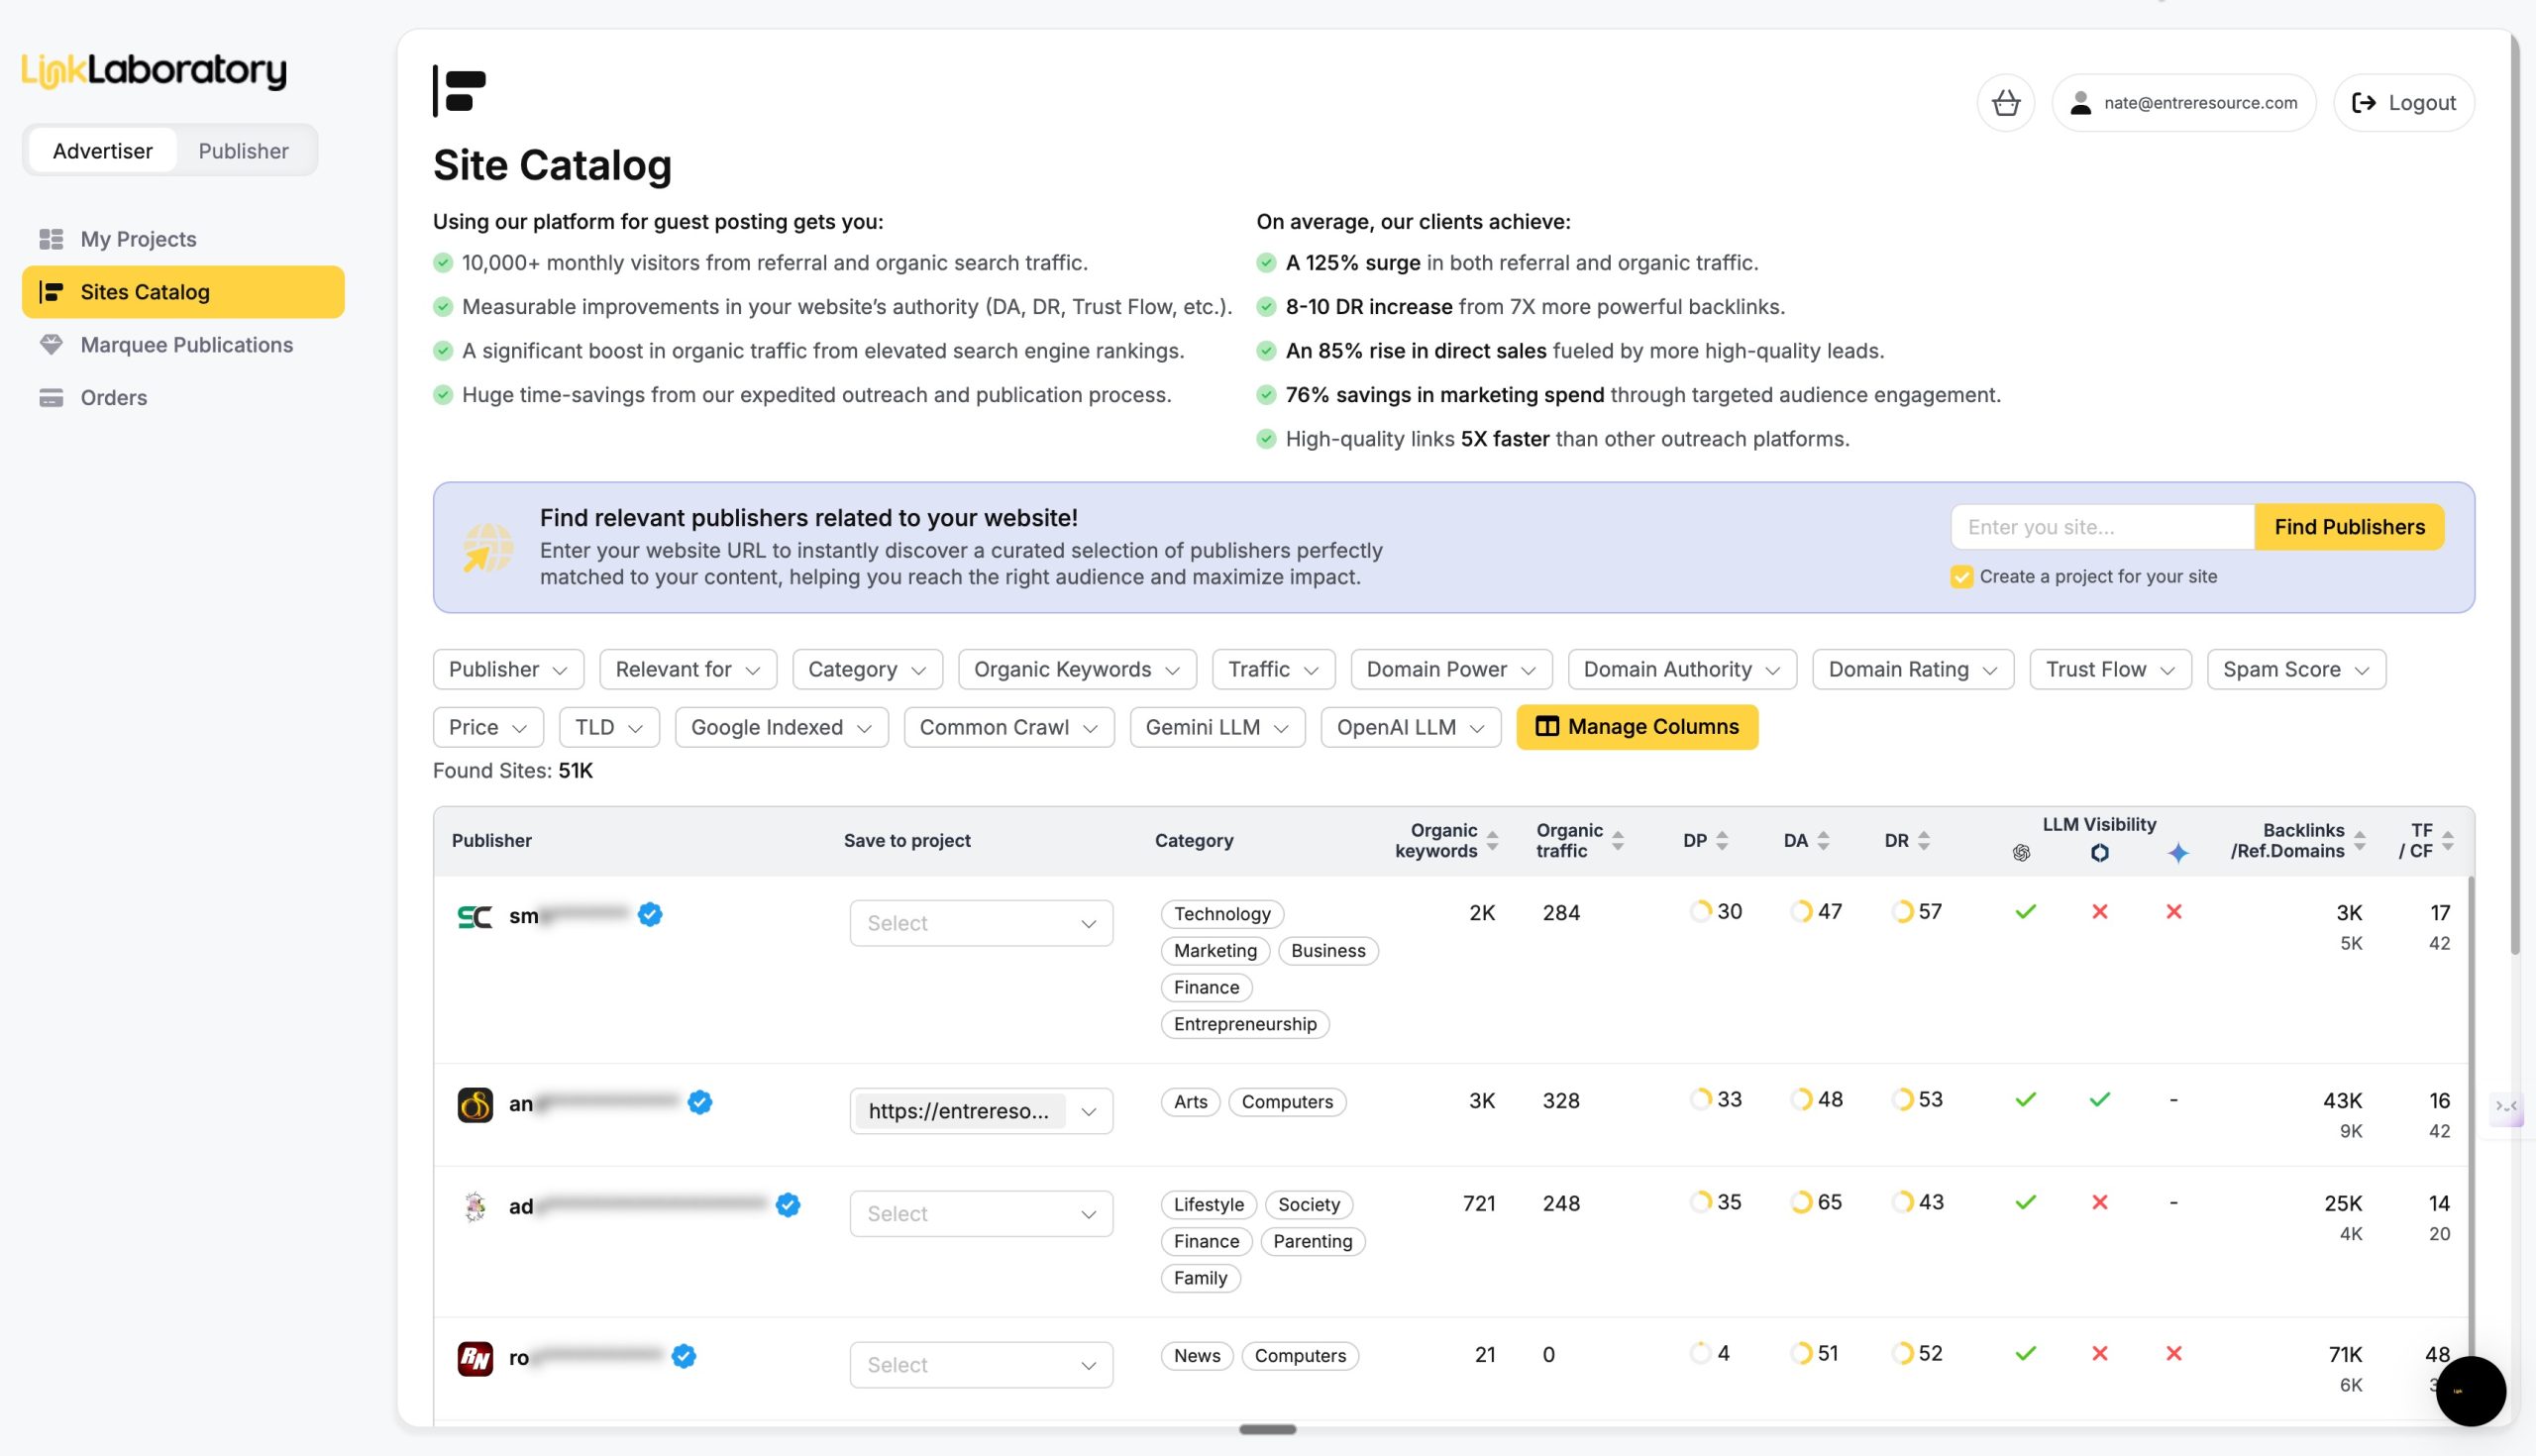Open Marquee Publications in sidebar
The image size is (2536, 1456).
pos(186,345)
